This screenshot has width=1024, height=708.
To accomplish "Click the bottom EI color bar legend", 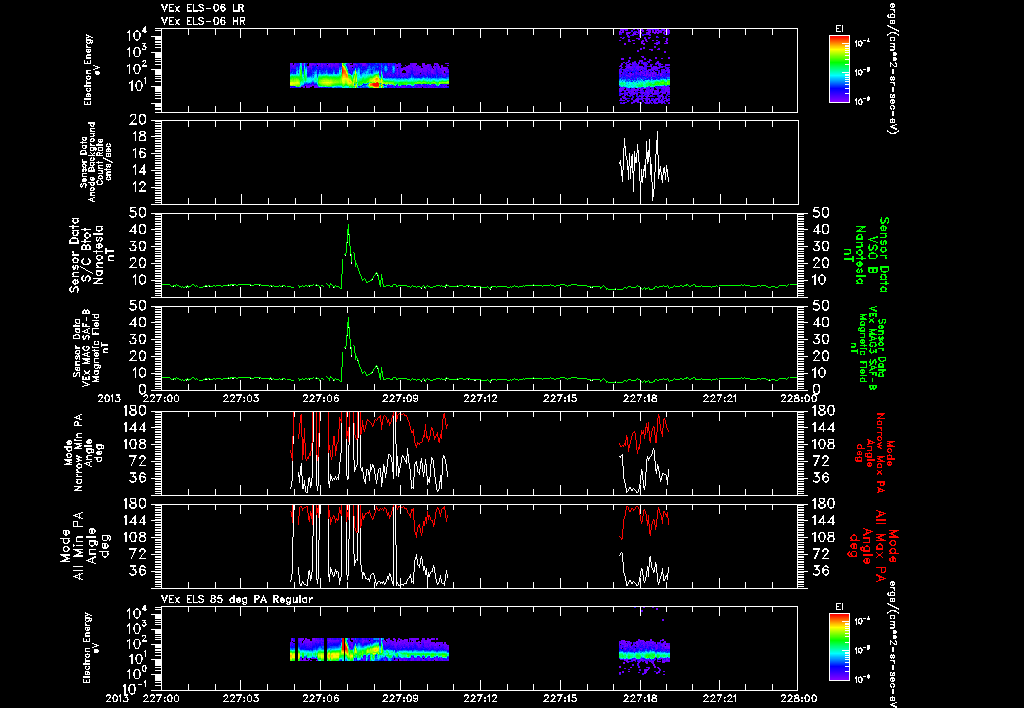I will pyautogui.click(x=839, y=648).
